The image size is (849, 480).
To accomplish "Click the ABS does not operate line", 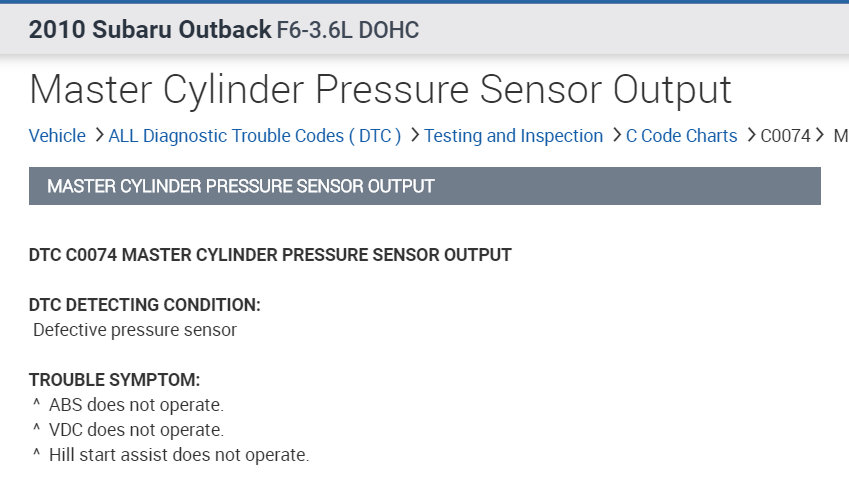I will pos(136,405).
